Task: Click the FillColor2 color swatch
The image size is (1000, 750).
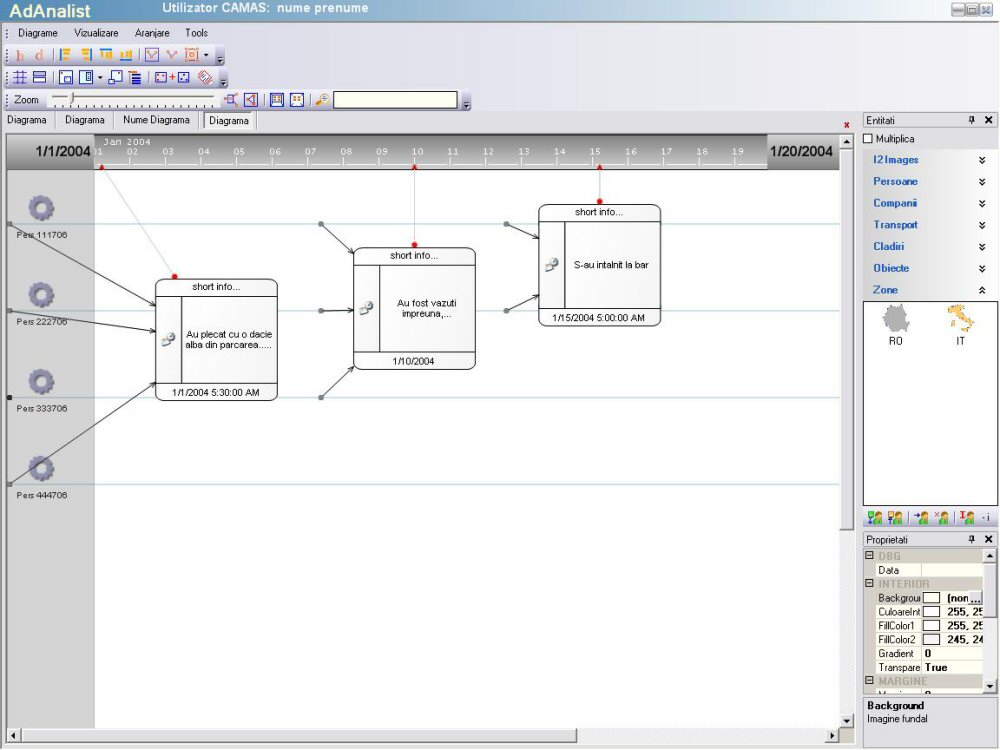Action: click(x=931, y=639)
